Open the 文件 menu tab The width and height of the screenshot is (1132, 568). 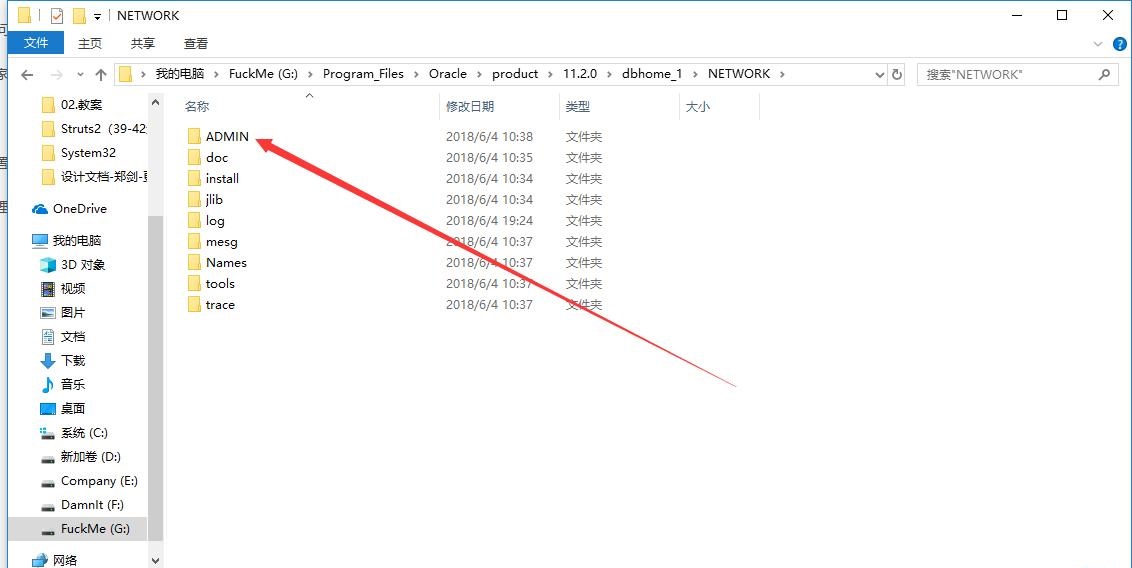36,43
